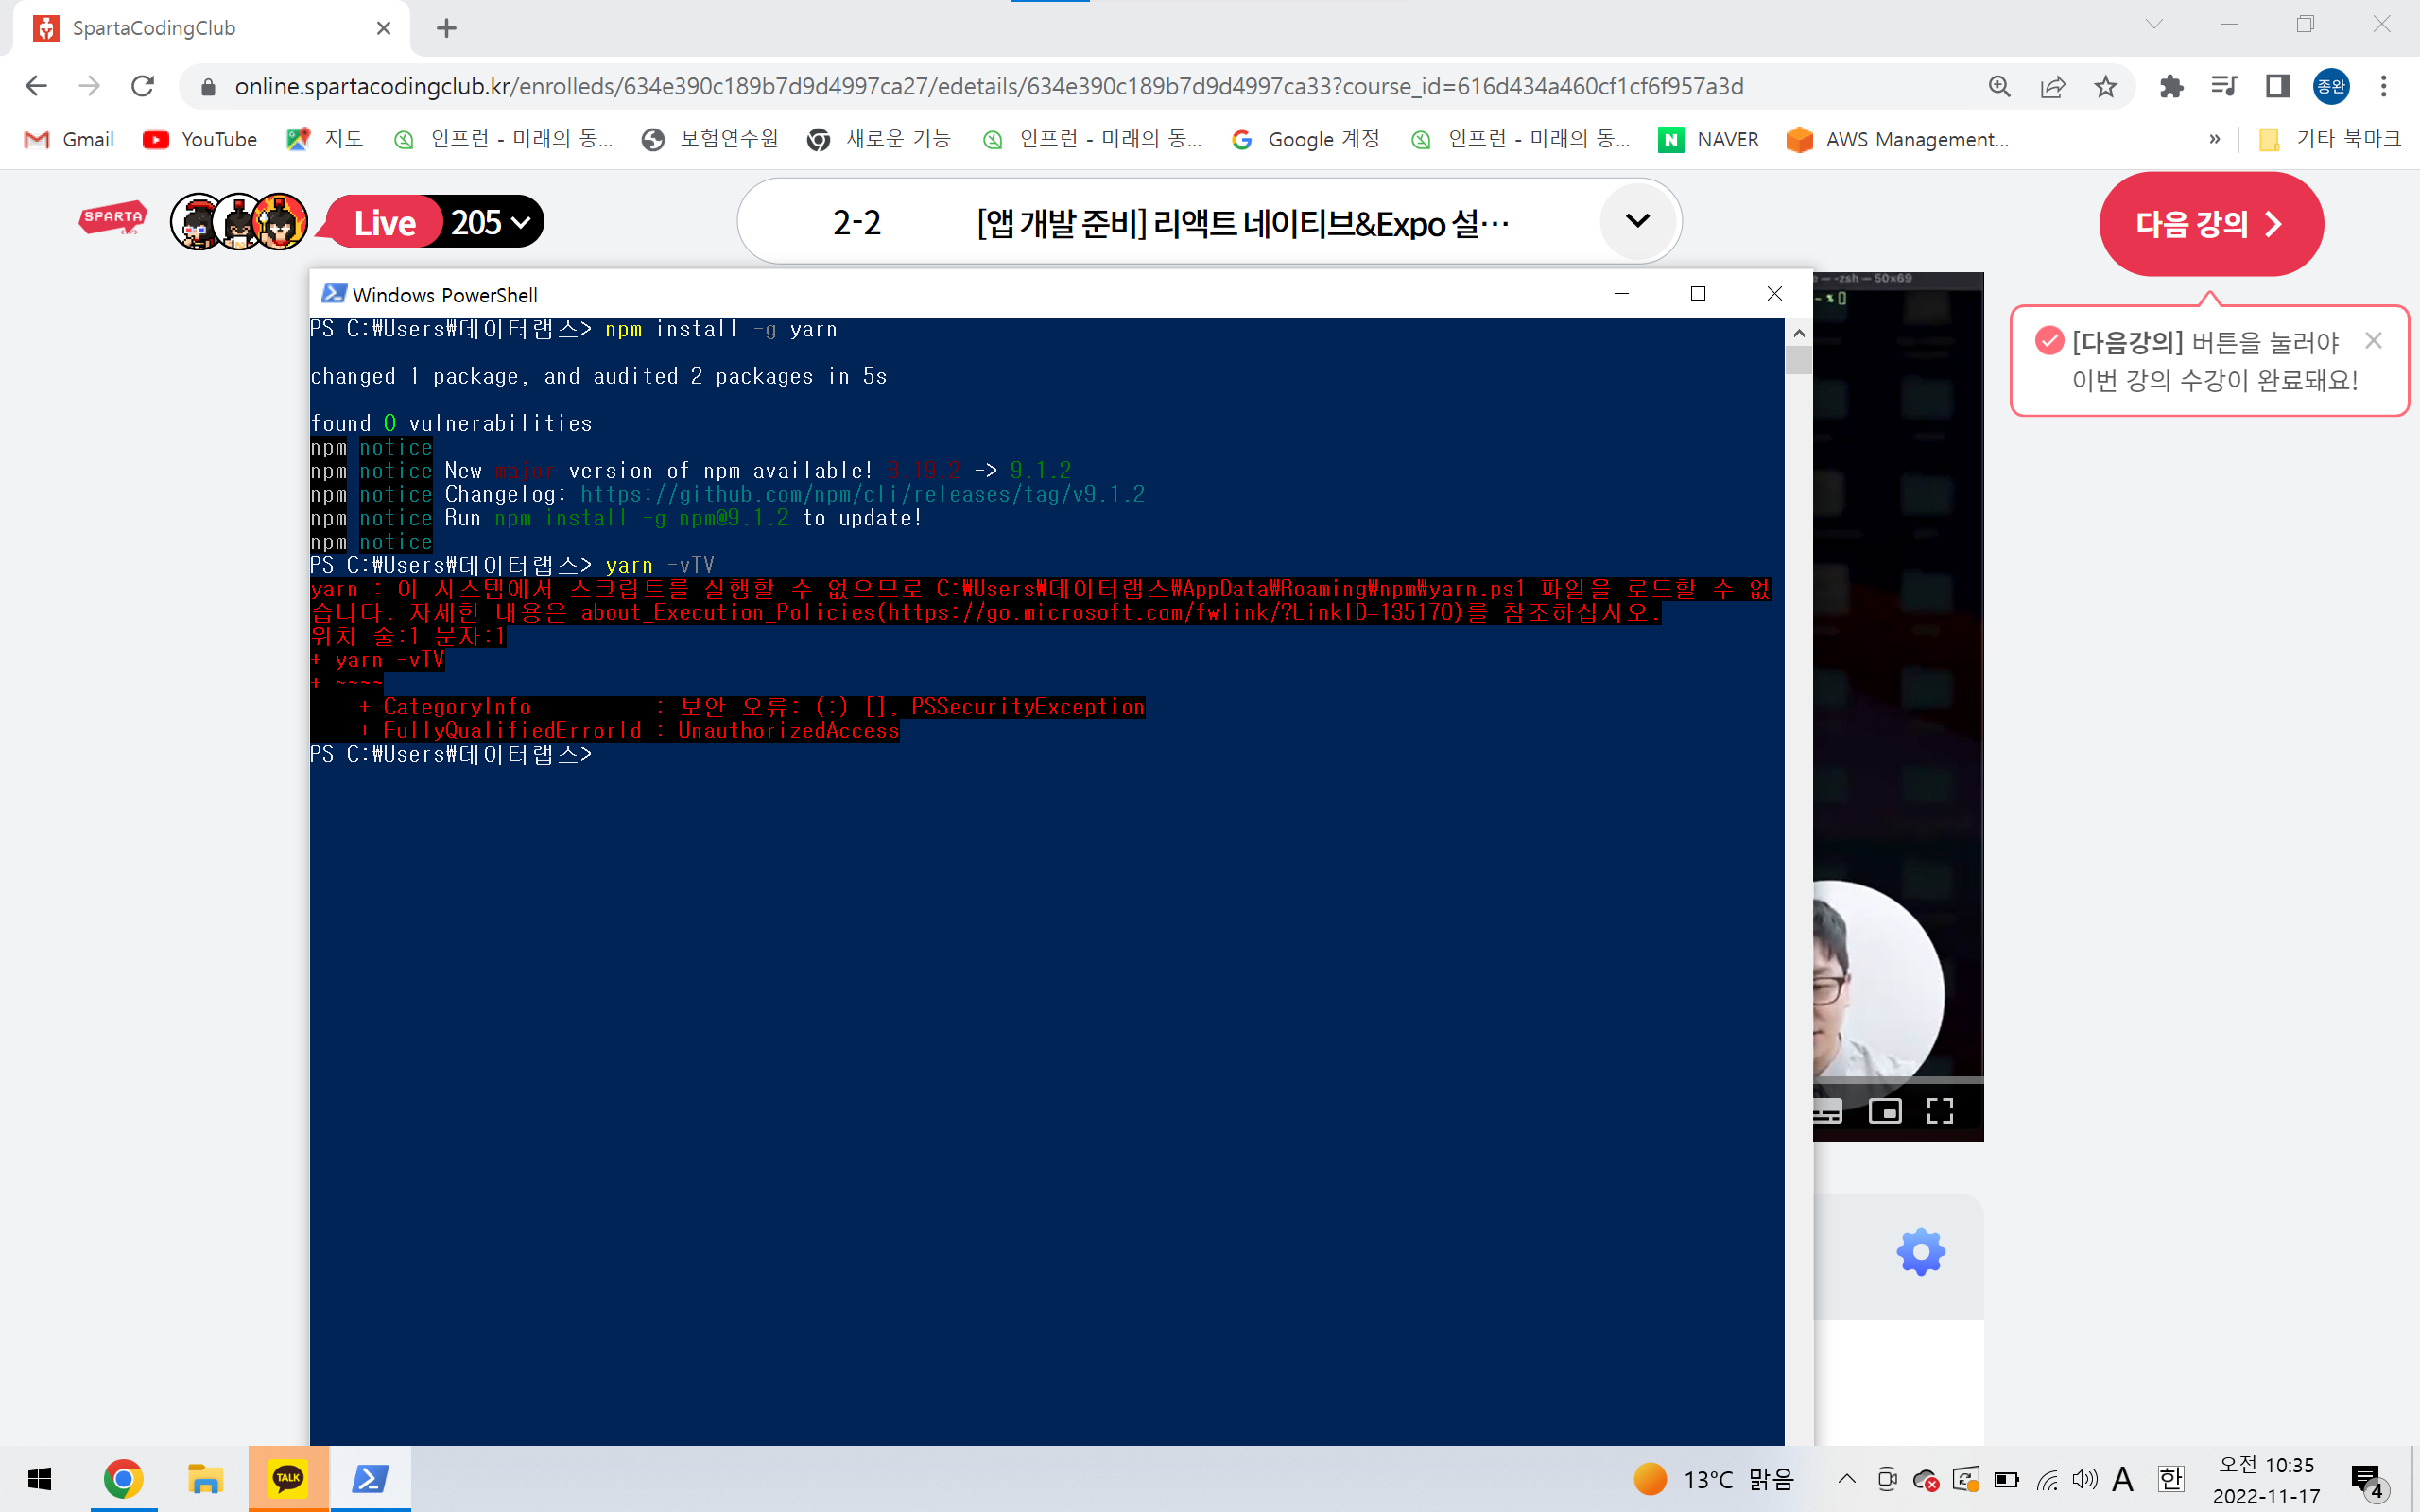Open the 13°C weather widget
Image resolution: width=2420 pixels, height=1512 pixels.
(1714, 1479)
